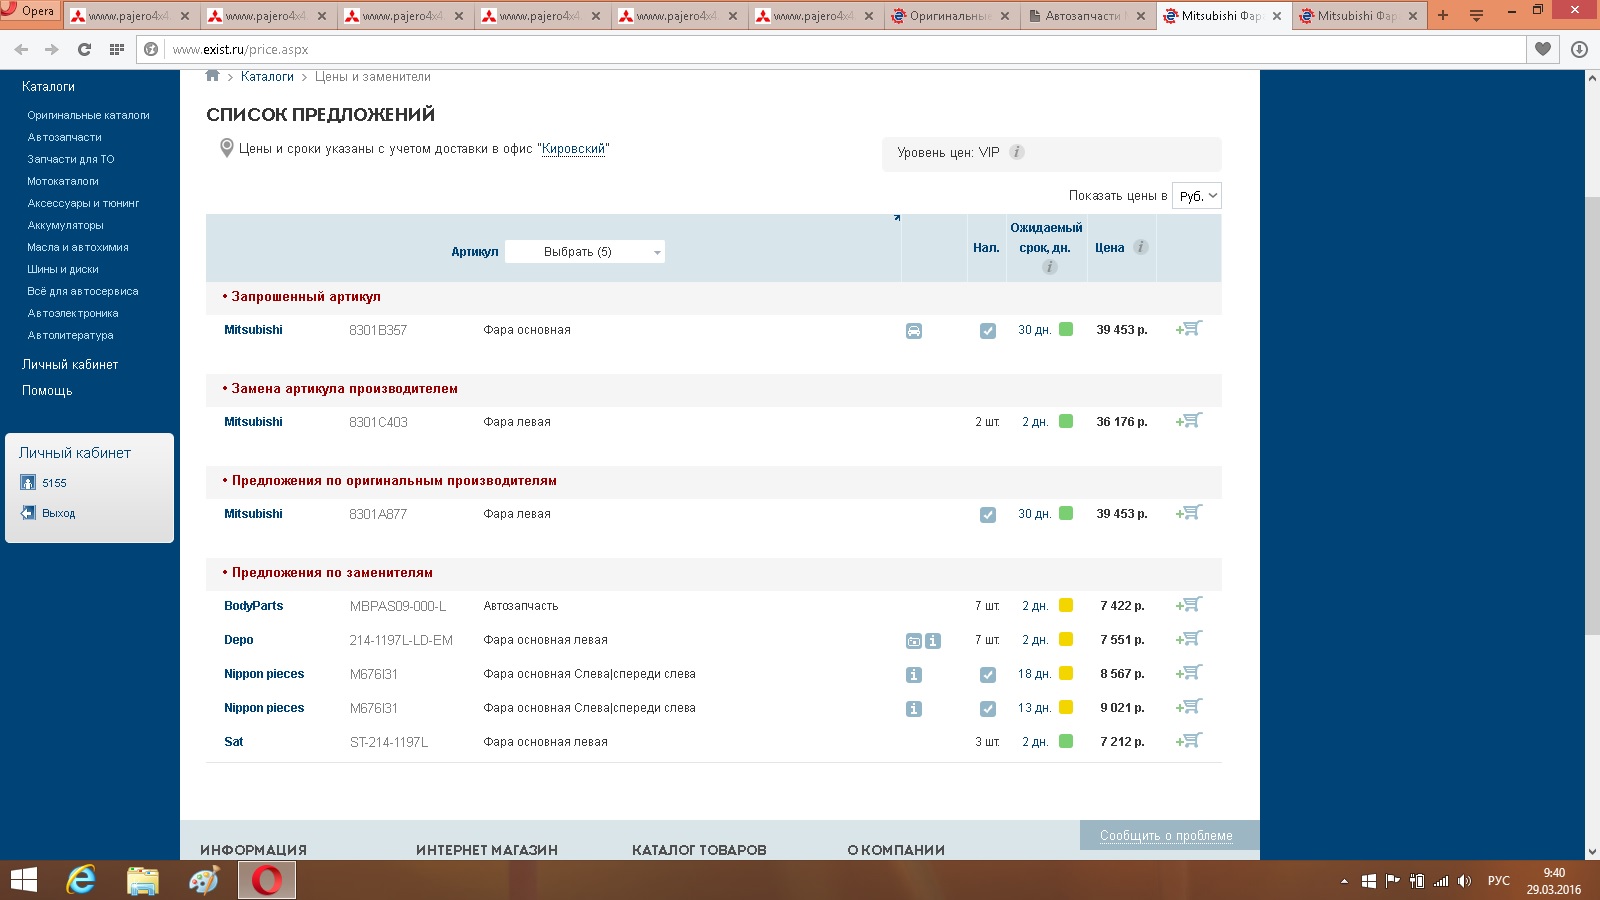Click photo icon in Depo row

[x=914, y=641]
